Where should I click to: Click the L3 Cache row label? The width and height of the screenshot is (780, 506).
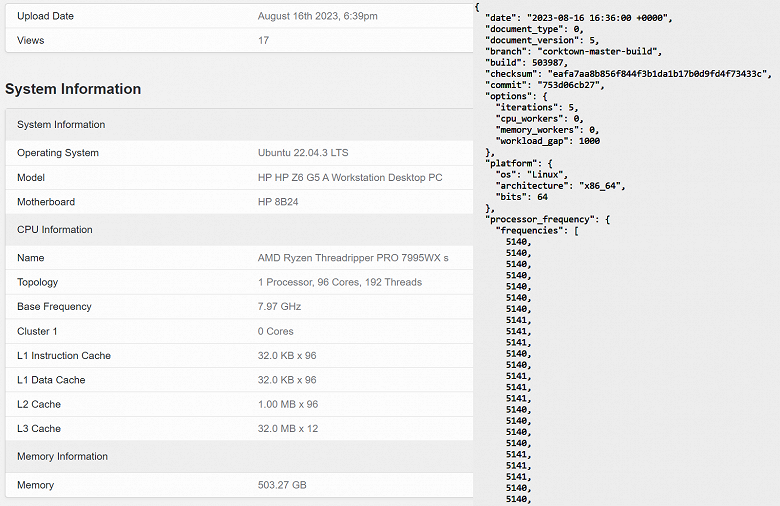pos(39,428)
